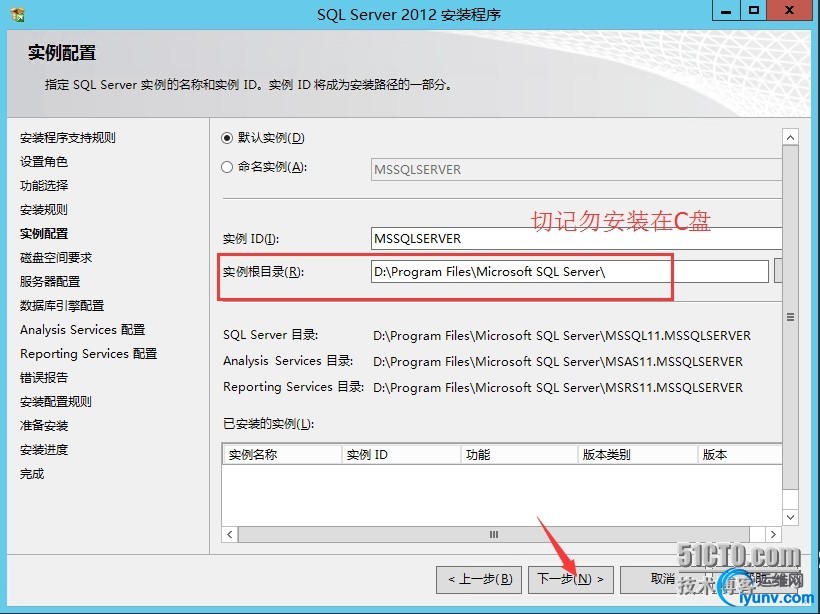Click the horizontal scrollbar right arrow
This screenshot has height=614, width=820.
coord(773,535)
